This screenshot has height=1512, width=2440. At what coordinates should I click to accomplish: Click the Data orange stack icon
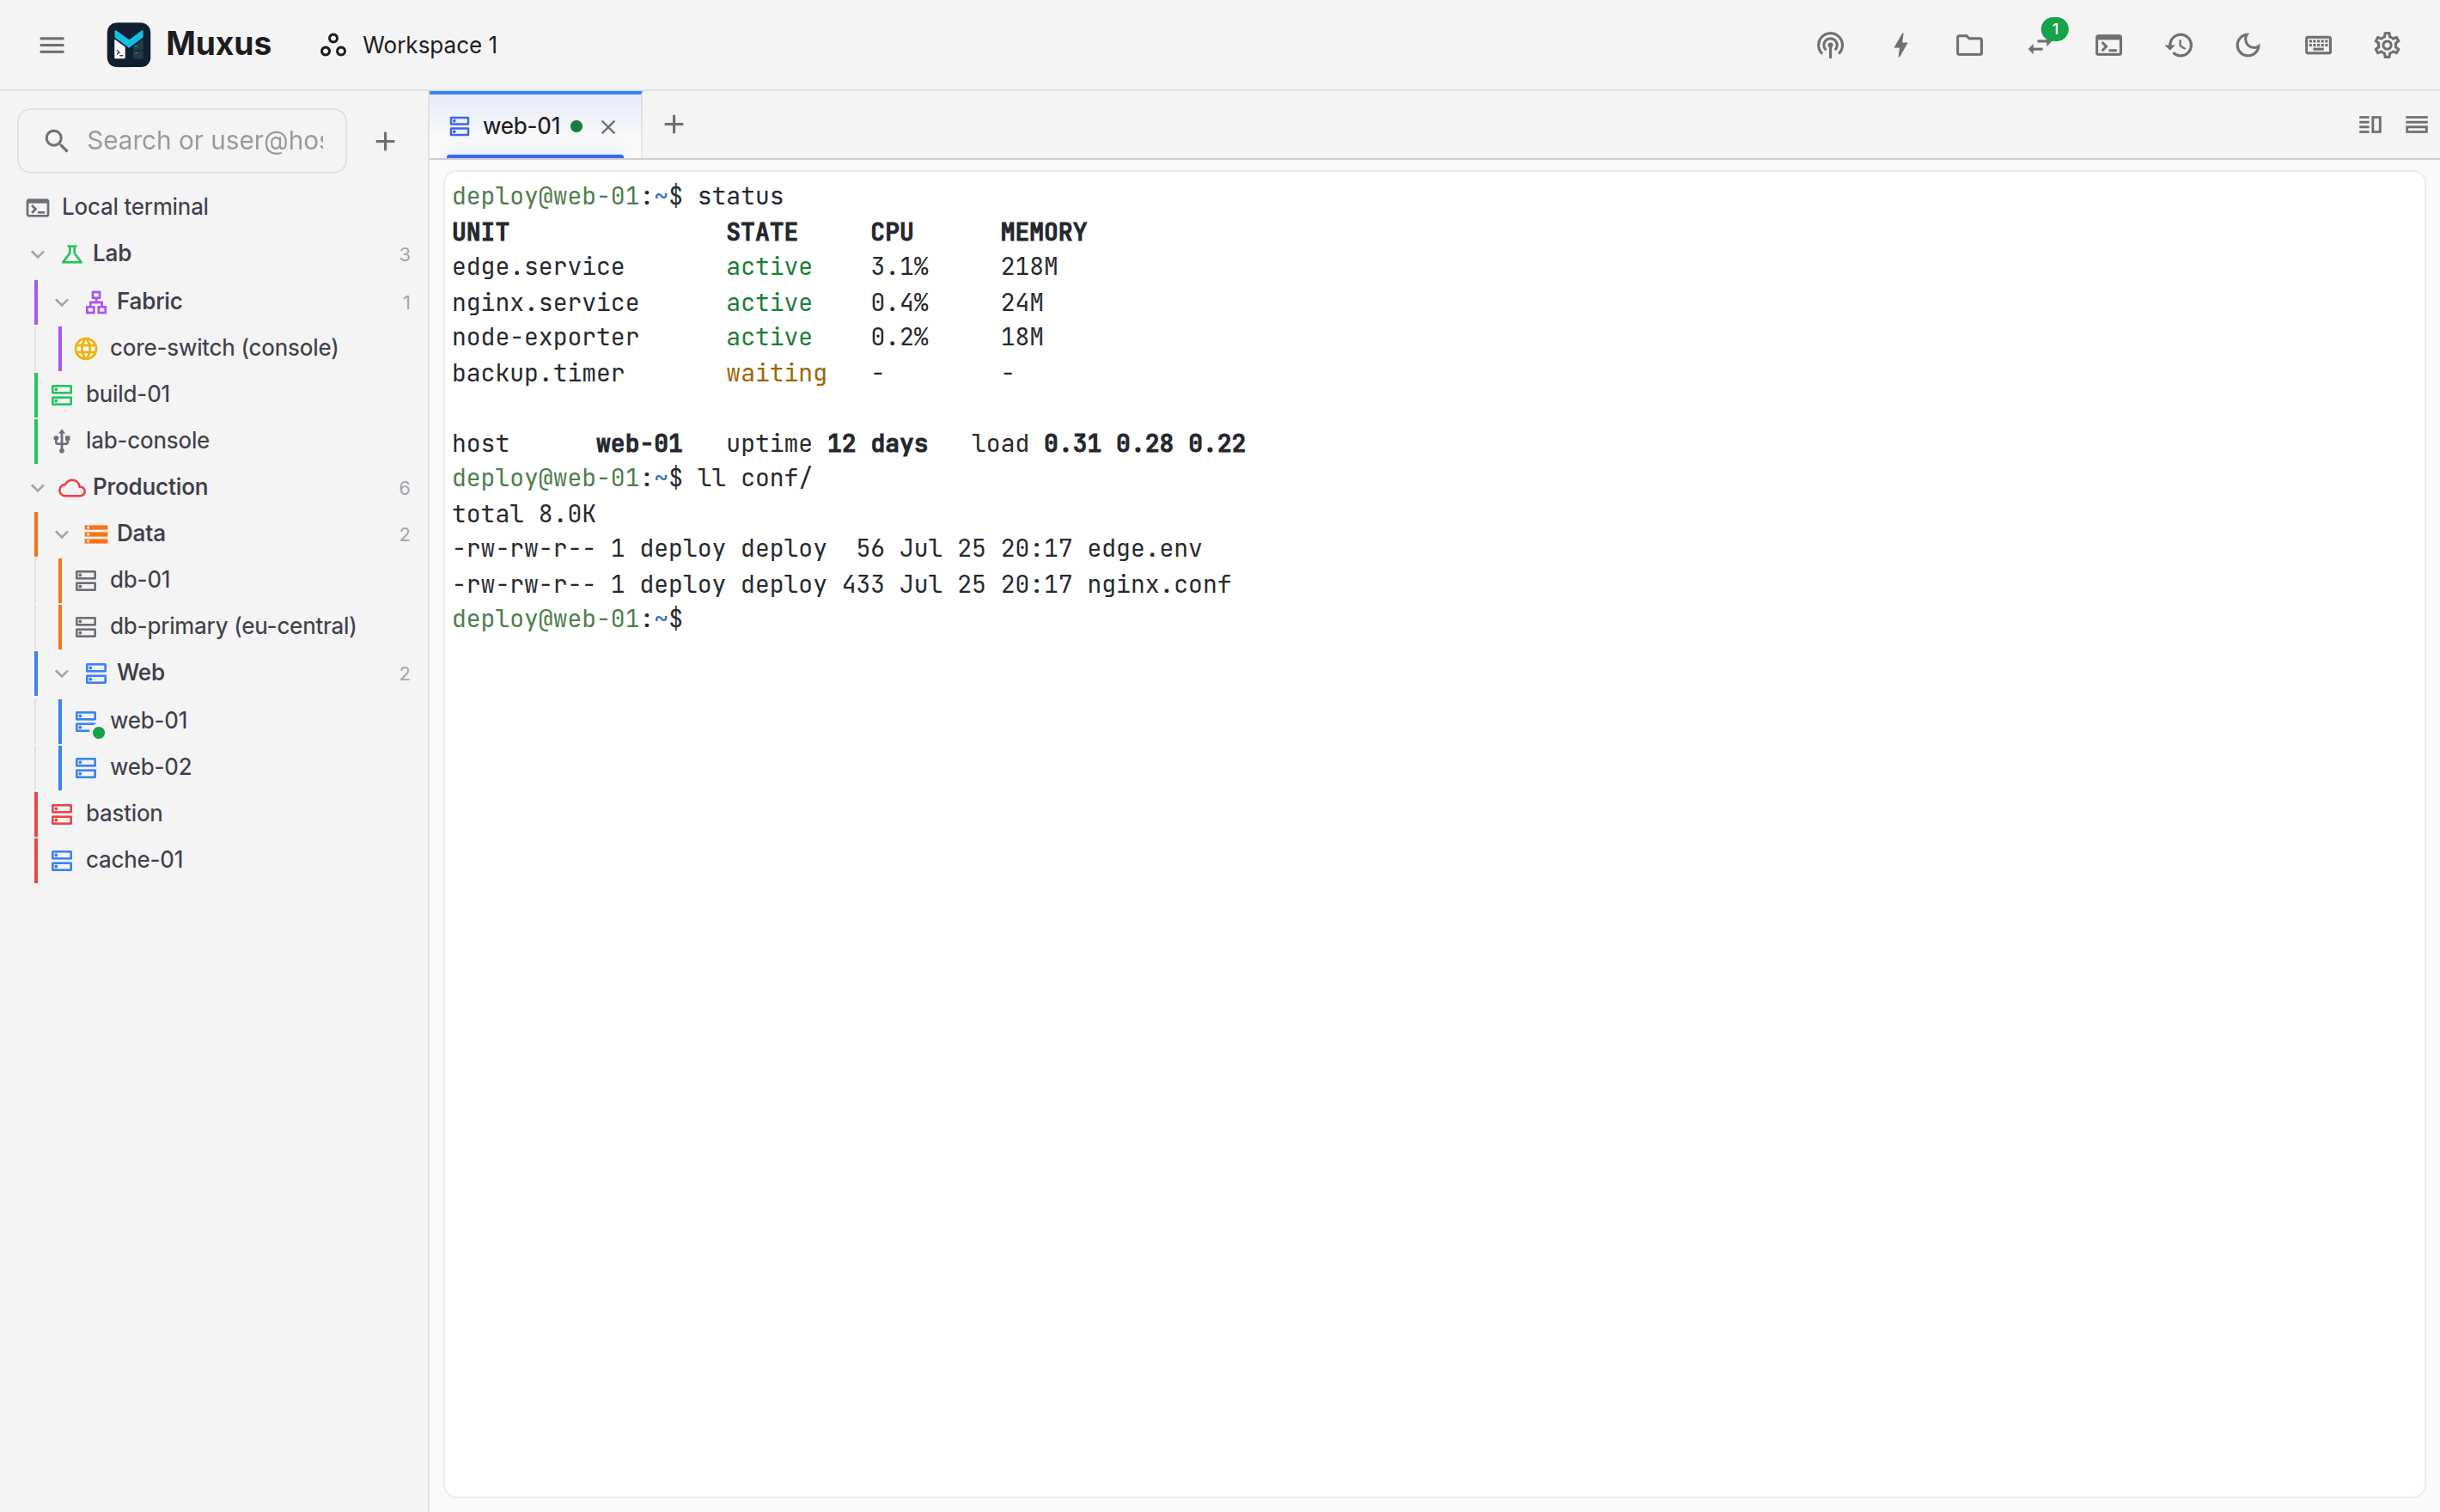pos(96,534)
